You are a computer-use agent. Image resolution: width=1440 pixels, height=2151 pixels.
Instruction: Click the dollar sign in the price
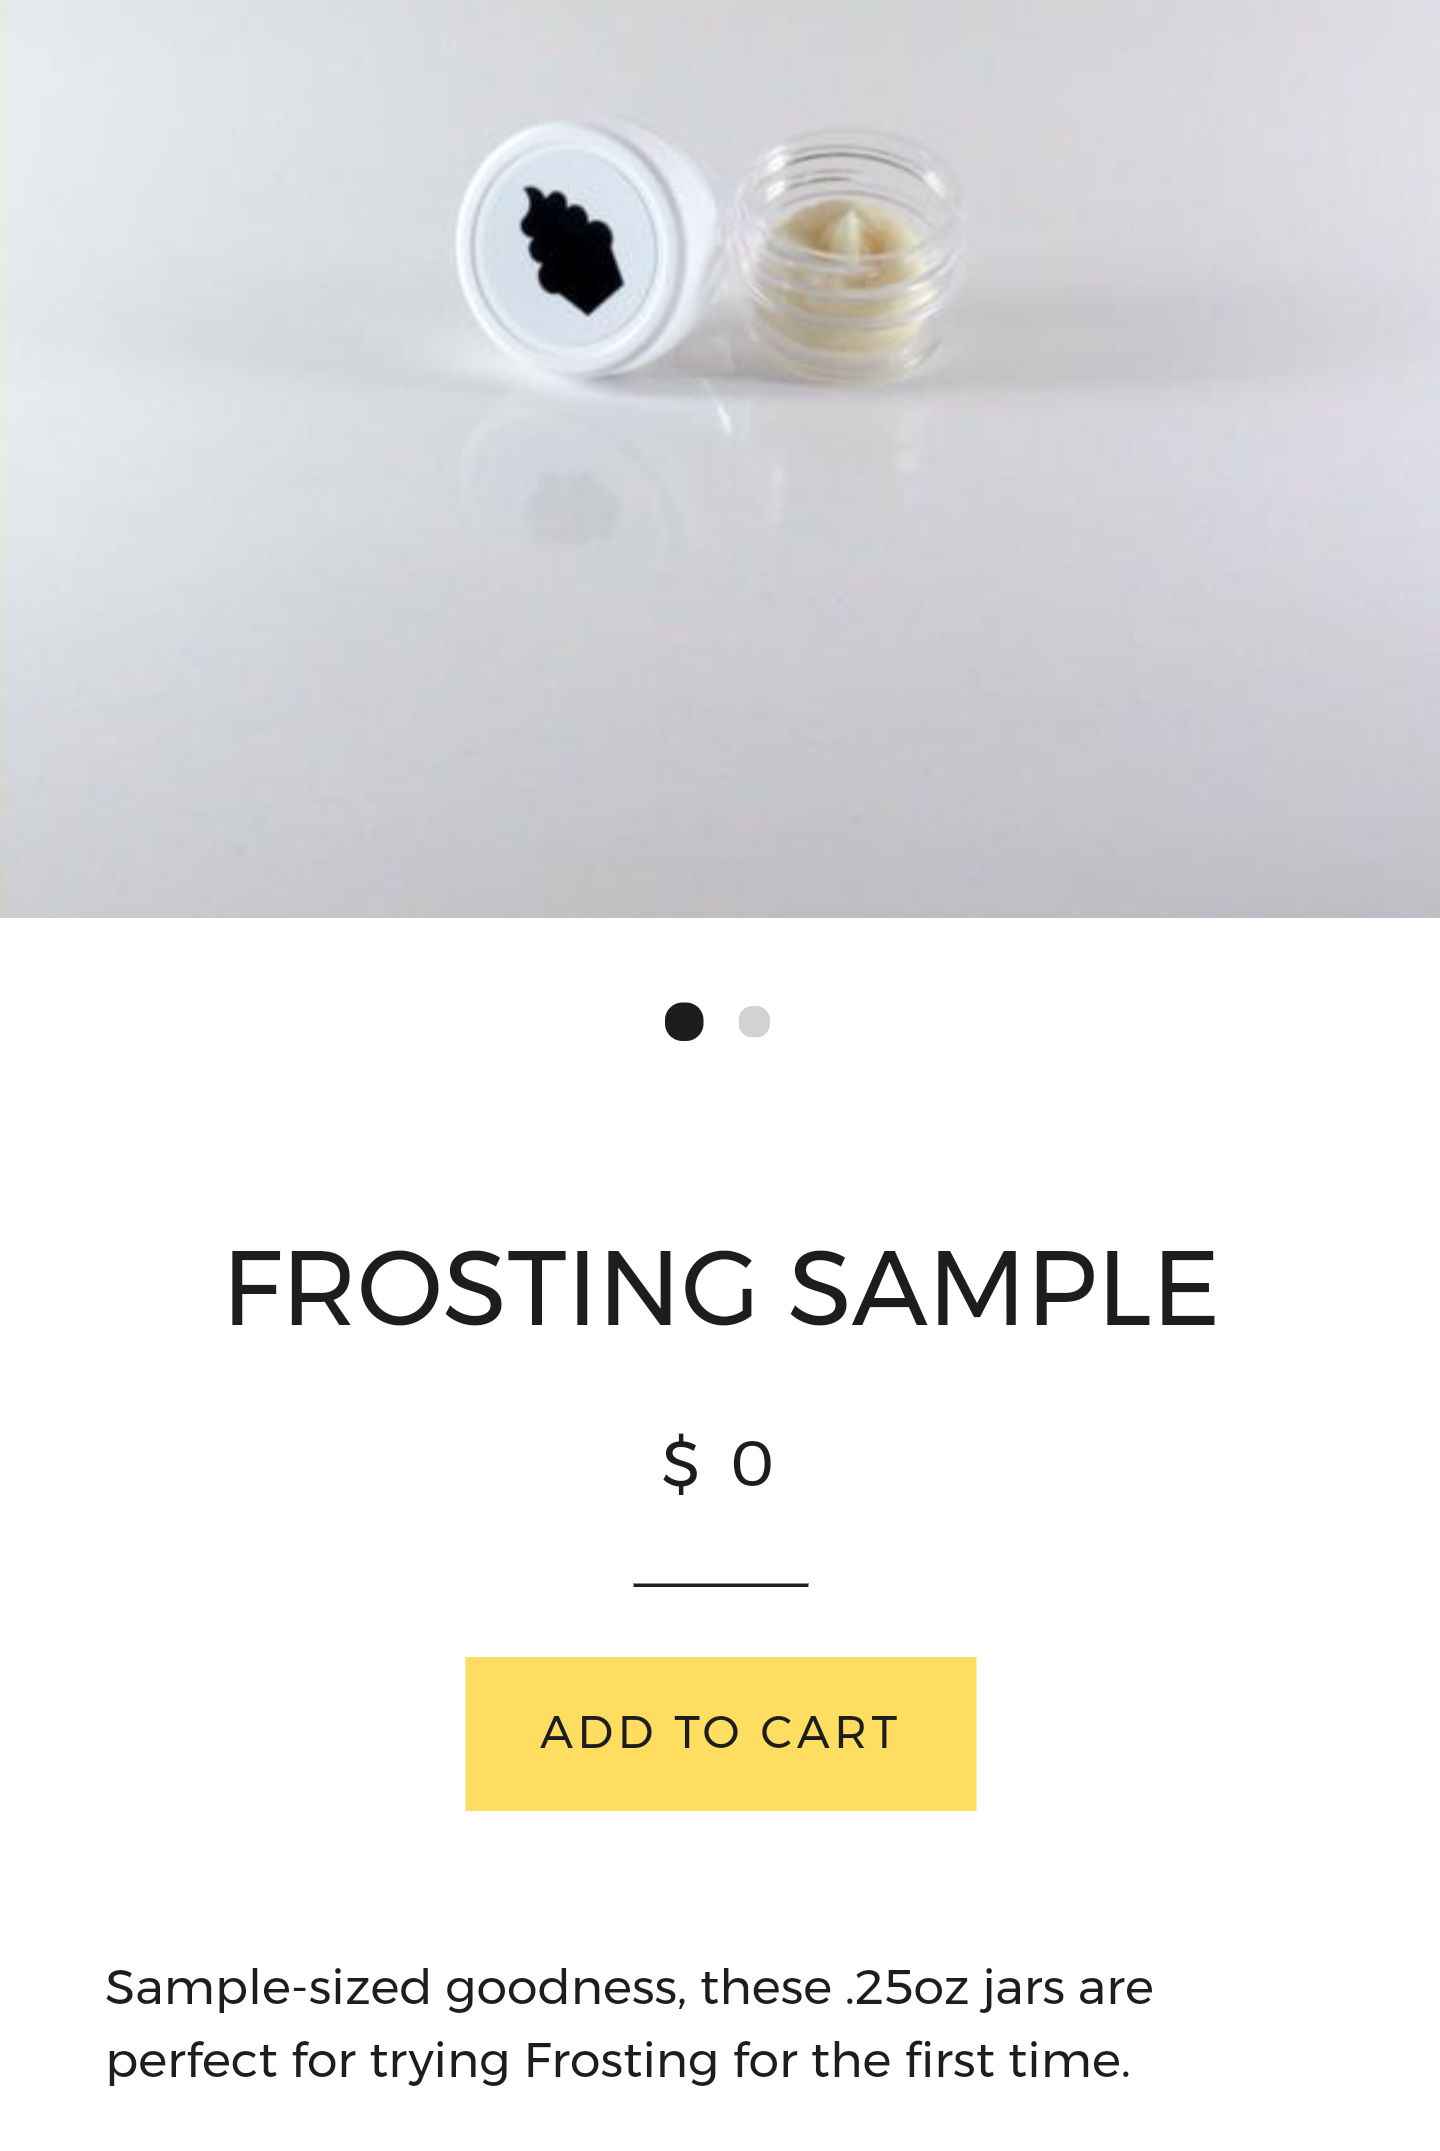[680, 1464]
